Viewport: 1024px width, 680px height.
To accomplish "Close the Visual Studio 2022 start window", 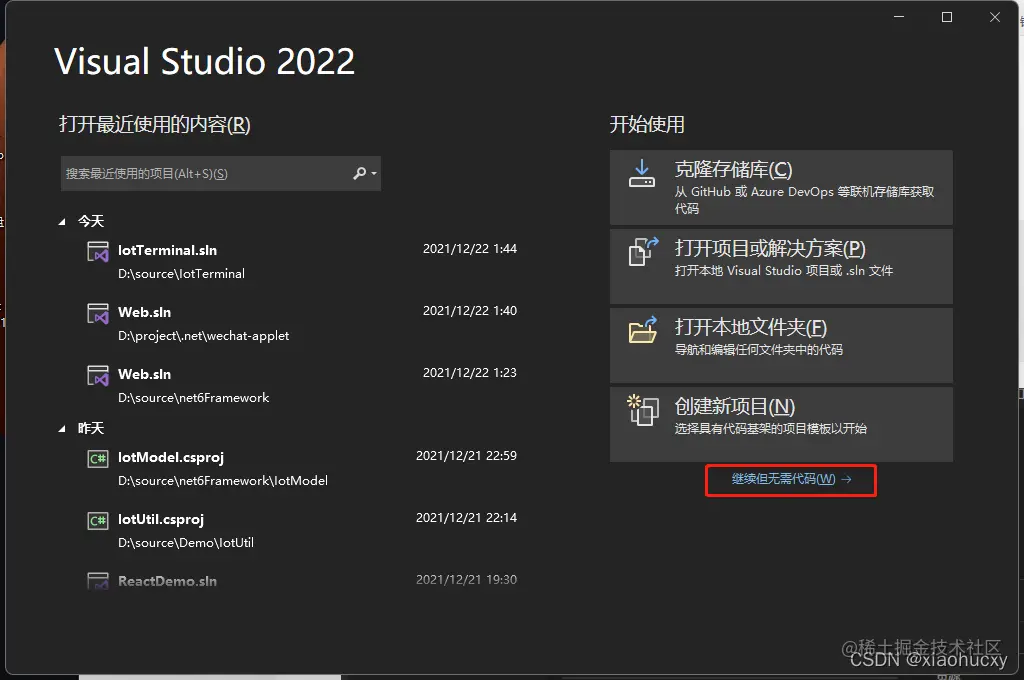I will 995,17.
